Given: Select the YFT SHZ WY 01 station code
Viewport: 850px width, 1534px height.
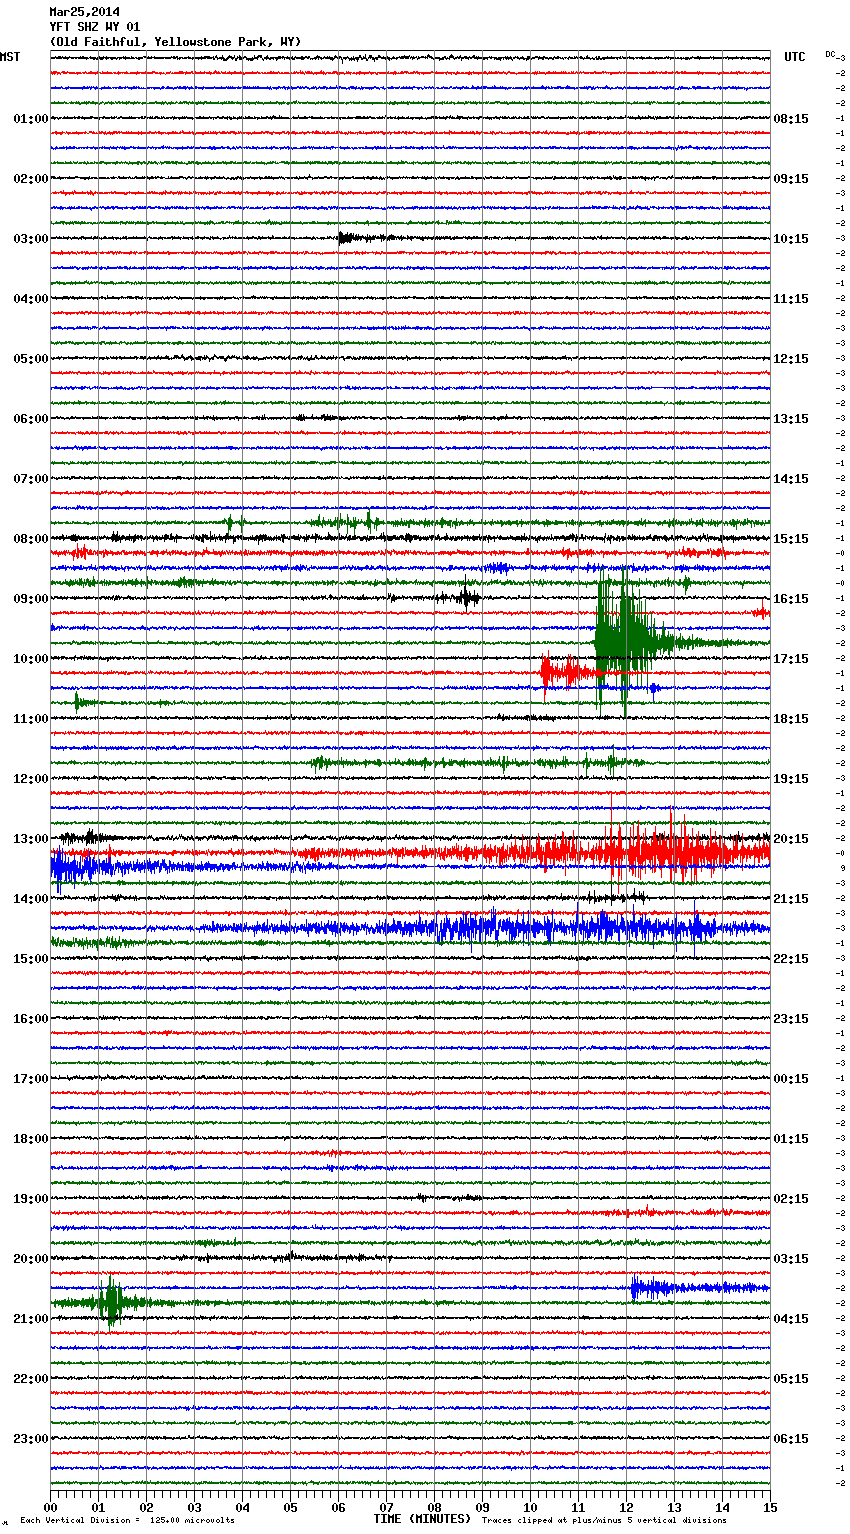Looking at the screenshot, I should [95, 27].
